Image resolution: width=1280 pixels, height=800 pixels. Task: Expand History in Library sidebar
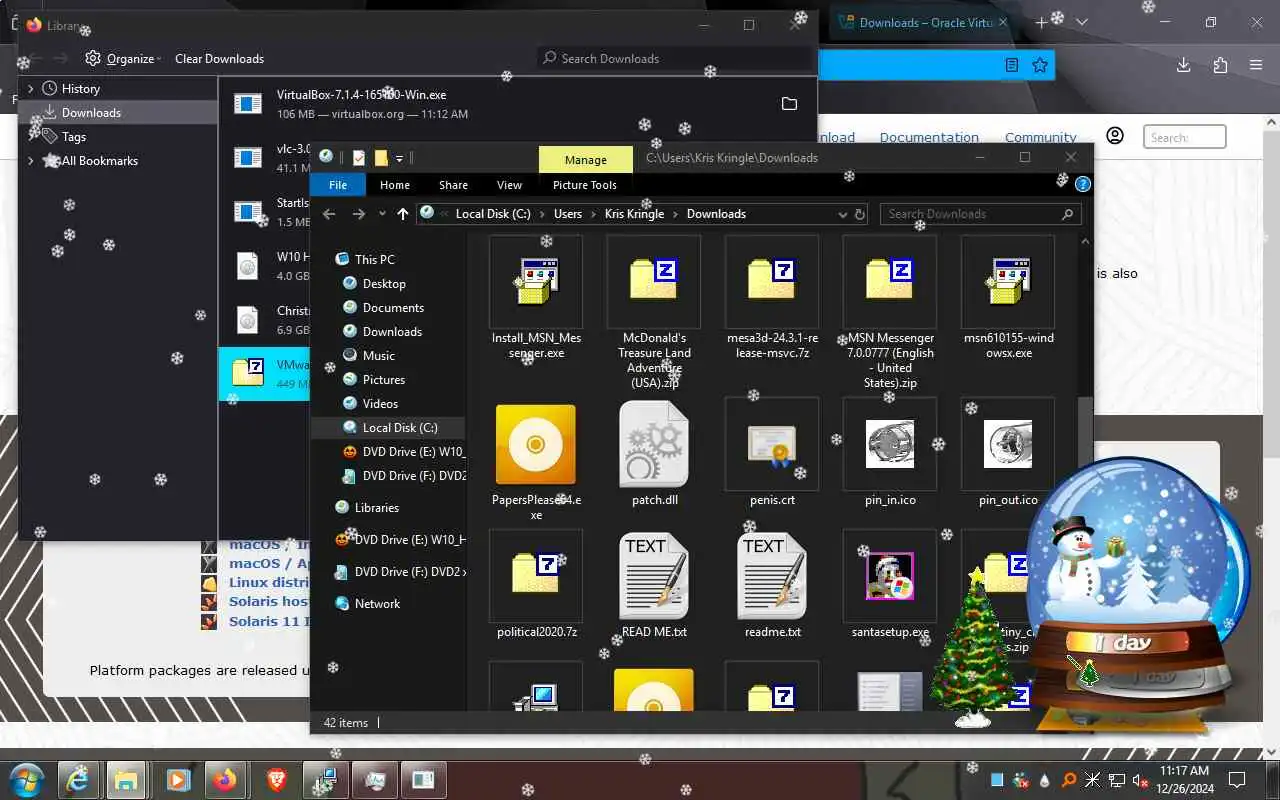(31, 89)
